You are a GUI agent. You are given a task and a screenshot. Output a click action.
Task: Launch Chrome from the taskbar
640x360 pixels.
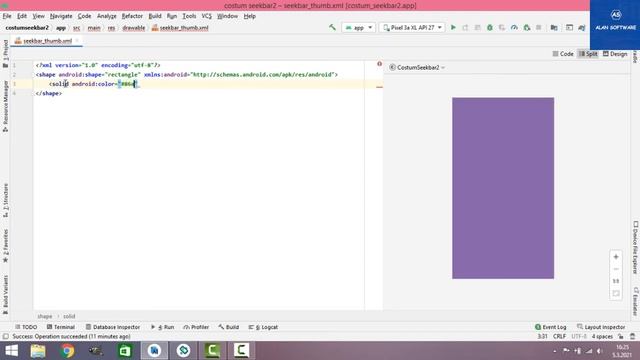pyautogui.click(x=67, y=351)
